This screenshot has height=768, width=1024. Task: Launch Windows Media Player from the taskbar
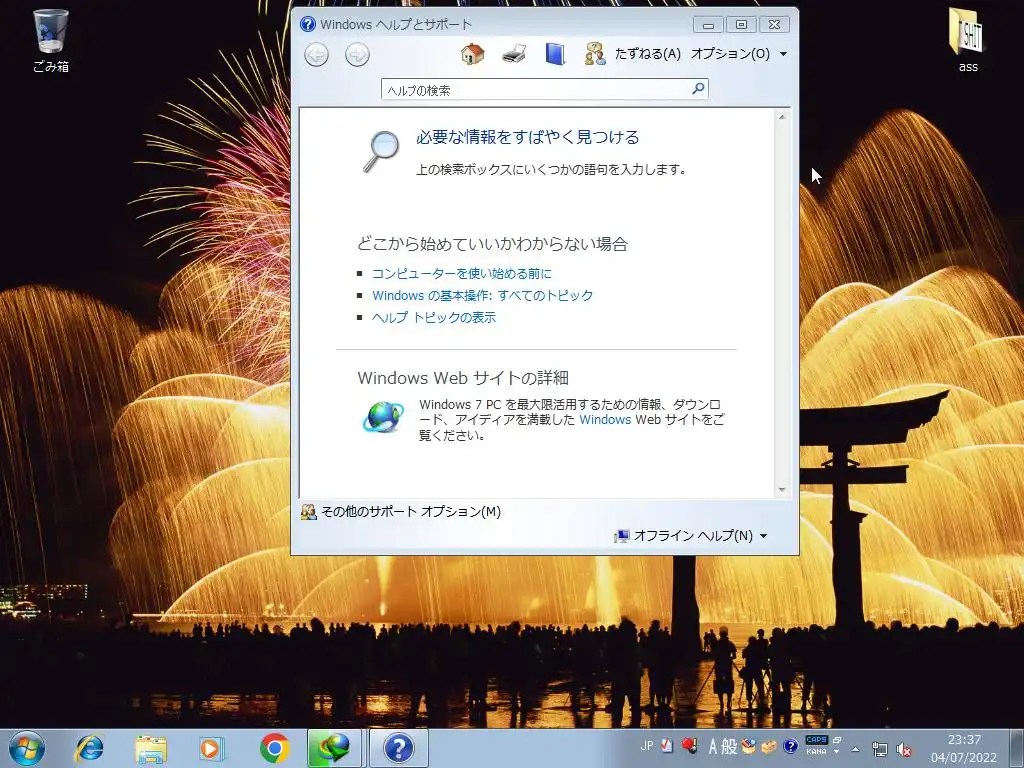click(x=212, y=748)
